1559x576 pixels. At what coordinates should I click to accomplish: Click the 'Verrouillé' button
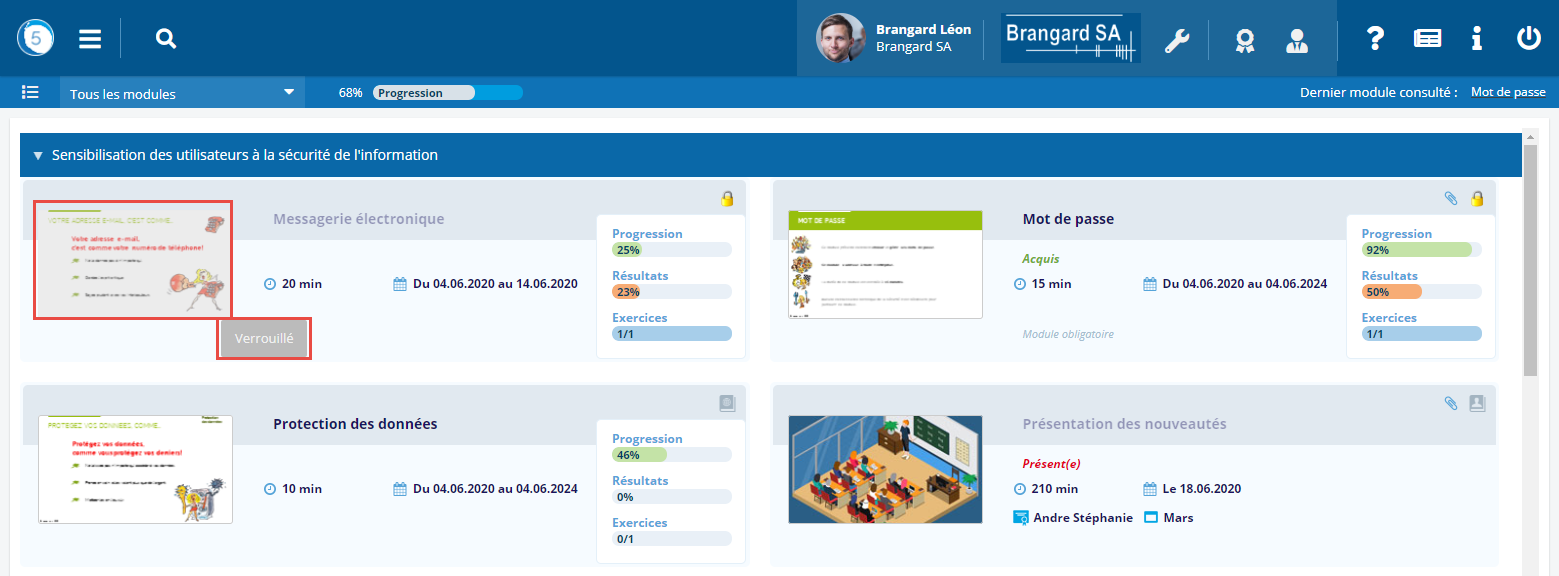(264, 339)
